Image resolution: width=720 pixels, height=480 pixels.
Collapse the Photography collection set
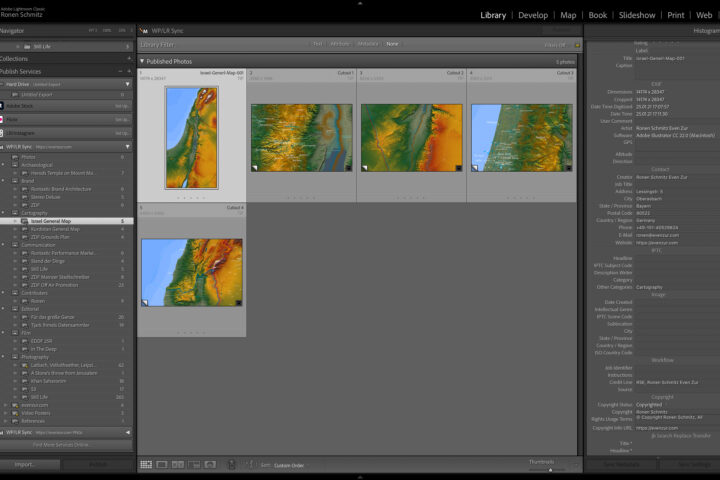click(4, 357)
